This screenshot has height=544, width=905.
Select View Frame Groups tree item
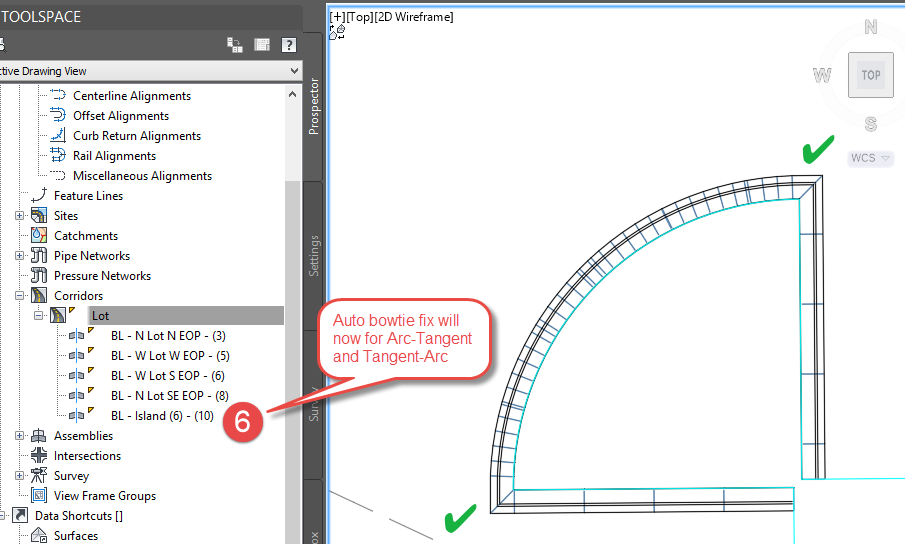click(104, 496)
